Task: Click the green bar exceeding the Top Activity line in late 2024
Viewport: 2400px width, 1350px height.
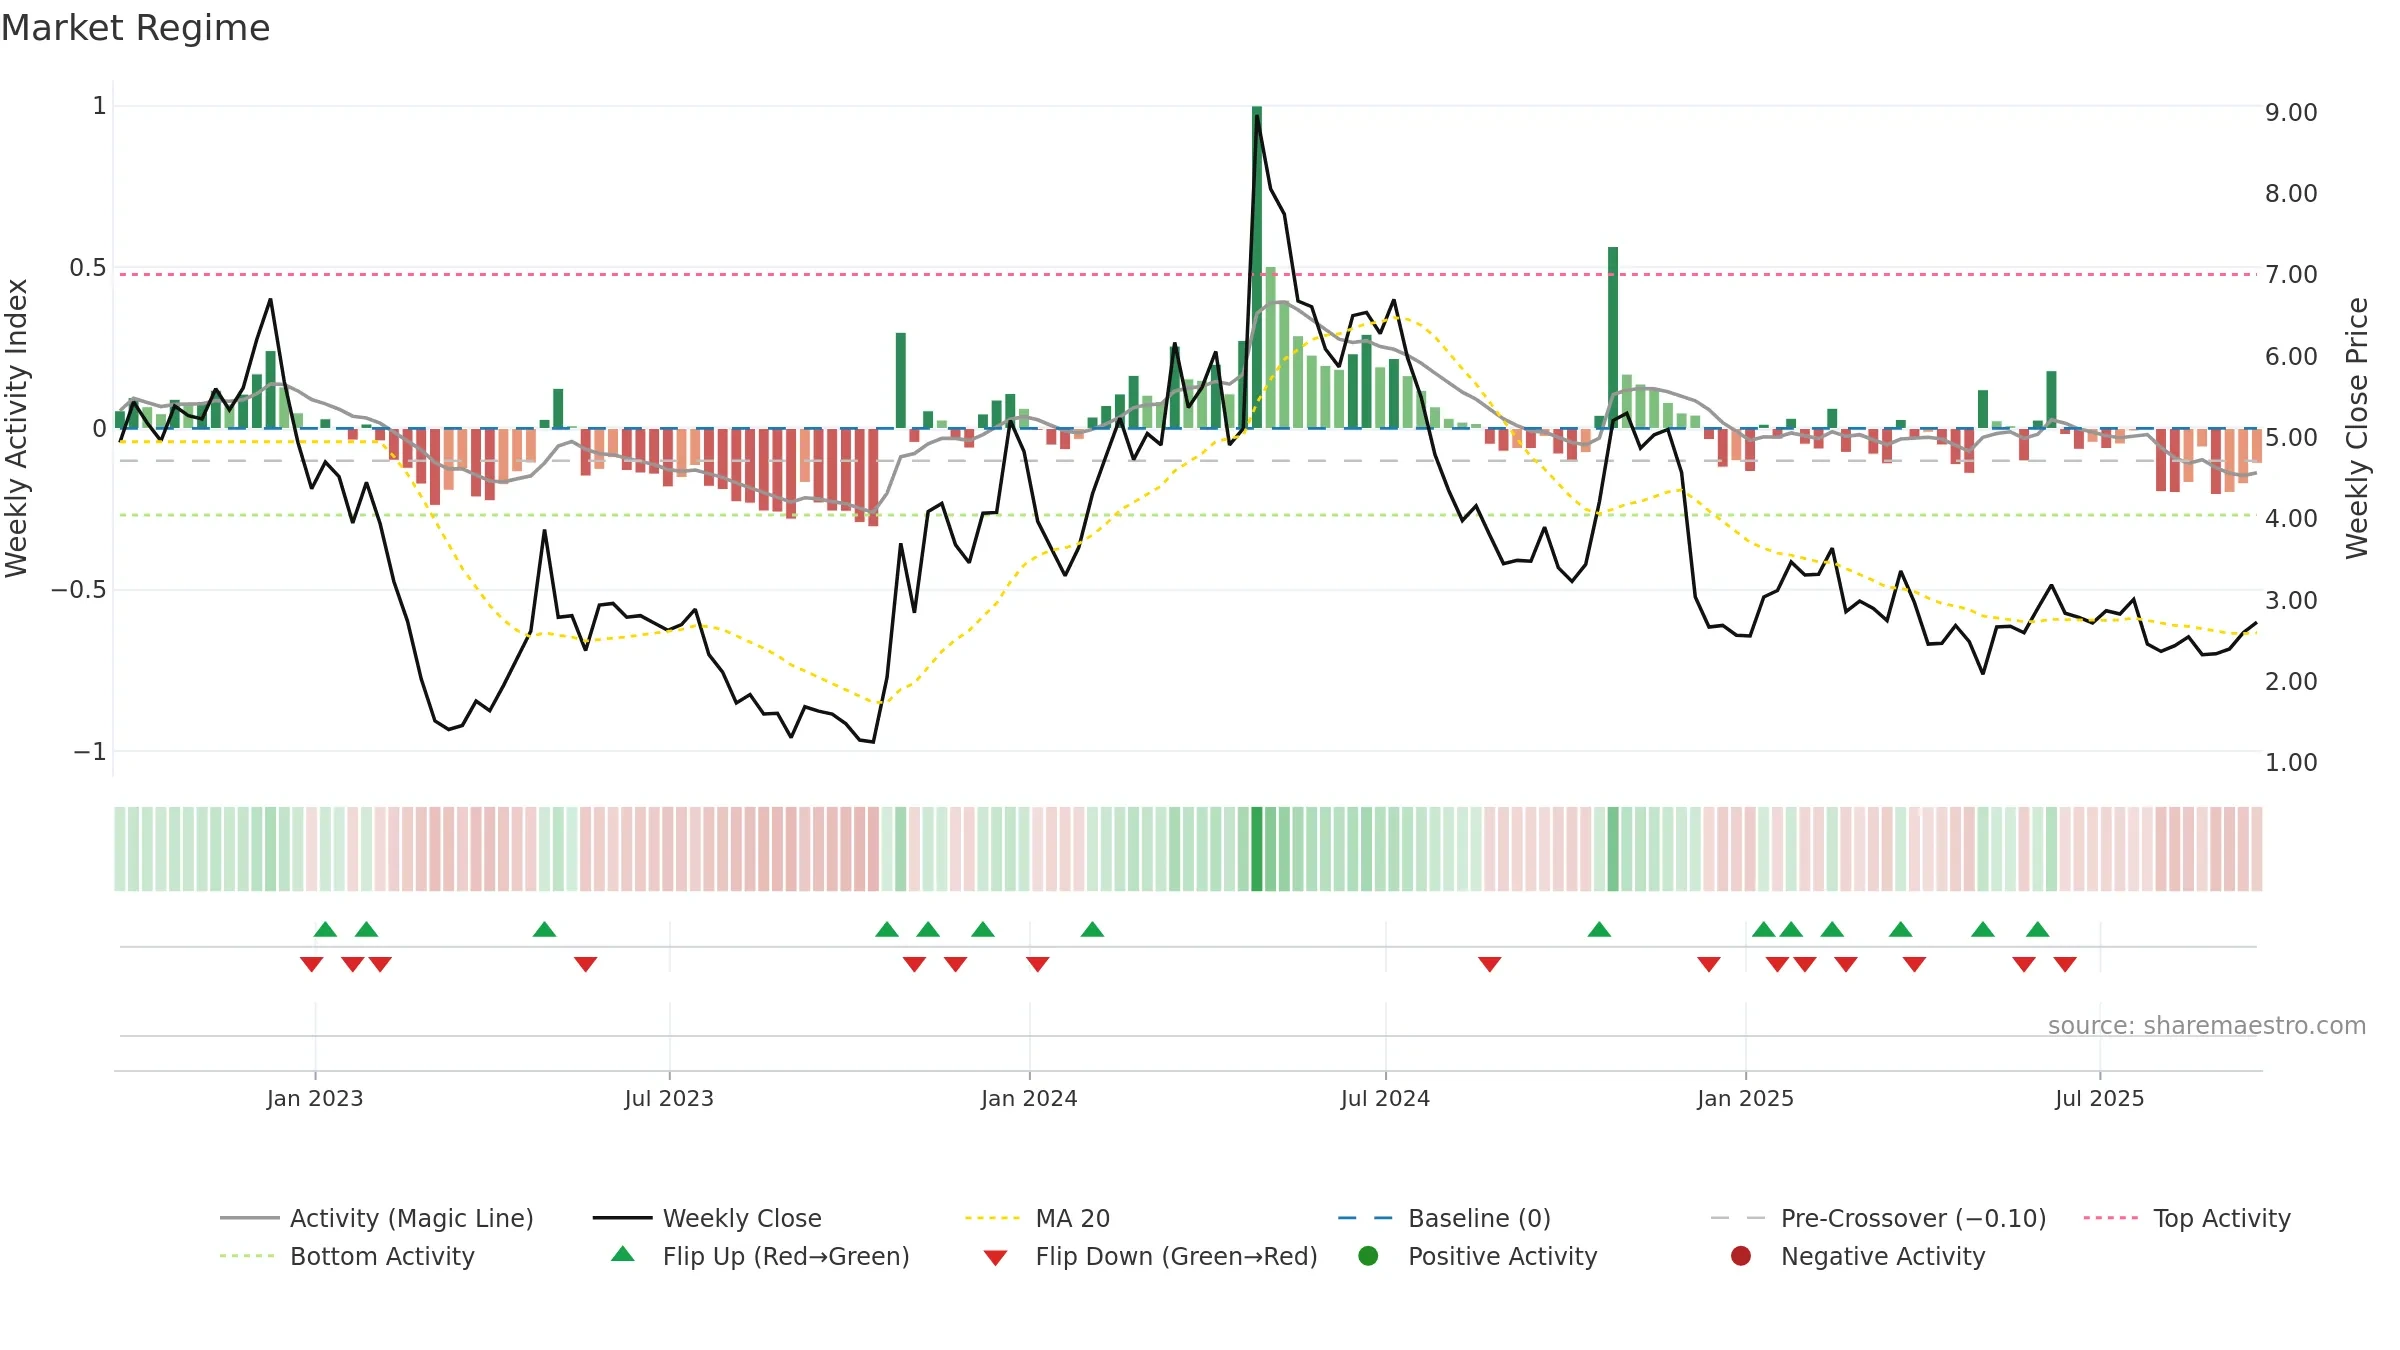Action: click(1613, 338)
